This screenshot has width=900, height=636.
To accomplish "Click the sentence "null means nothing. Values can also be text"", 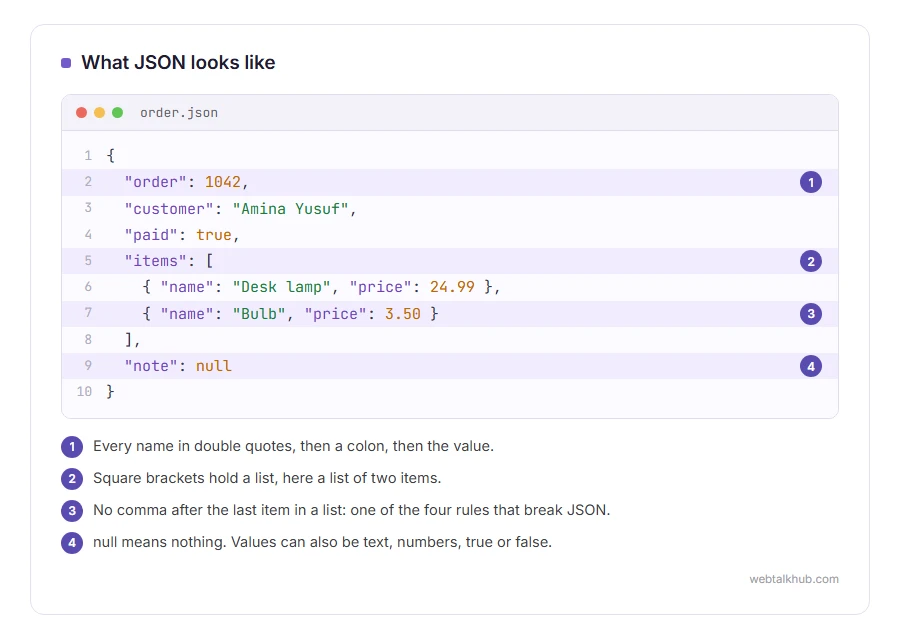I will pyautogui.click(x=322, y=542).
